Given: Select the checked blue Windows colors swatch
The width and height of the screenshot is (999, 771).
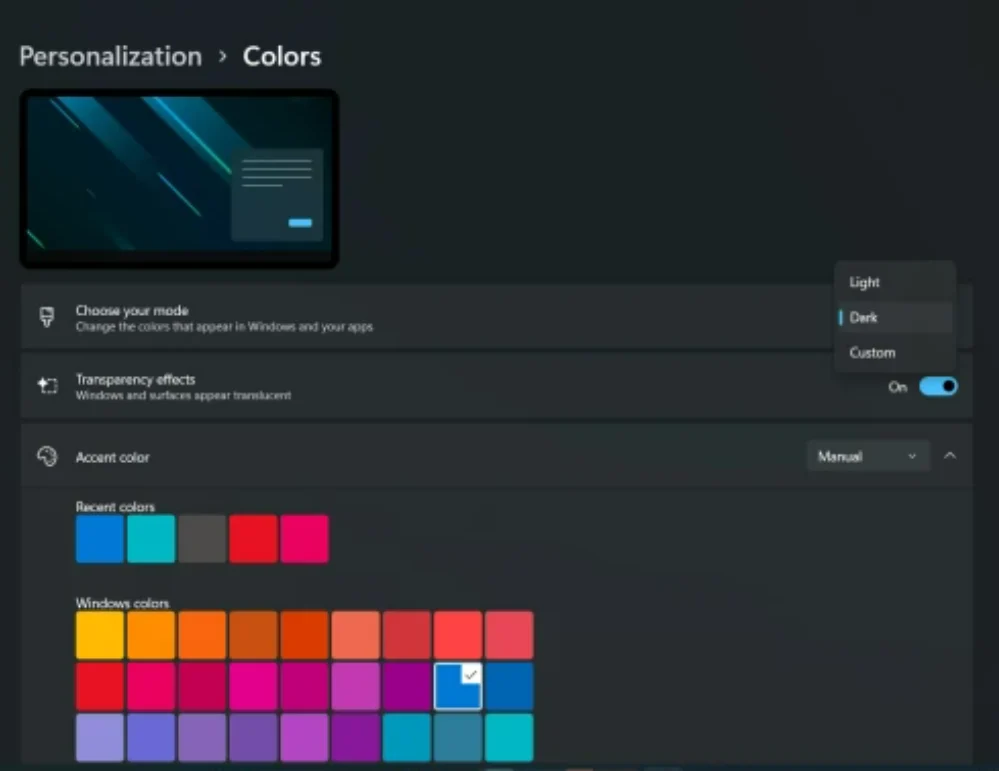Looking at the screenshot, I should (458, 686).
